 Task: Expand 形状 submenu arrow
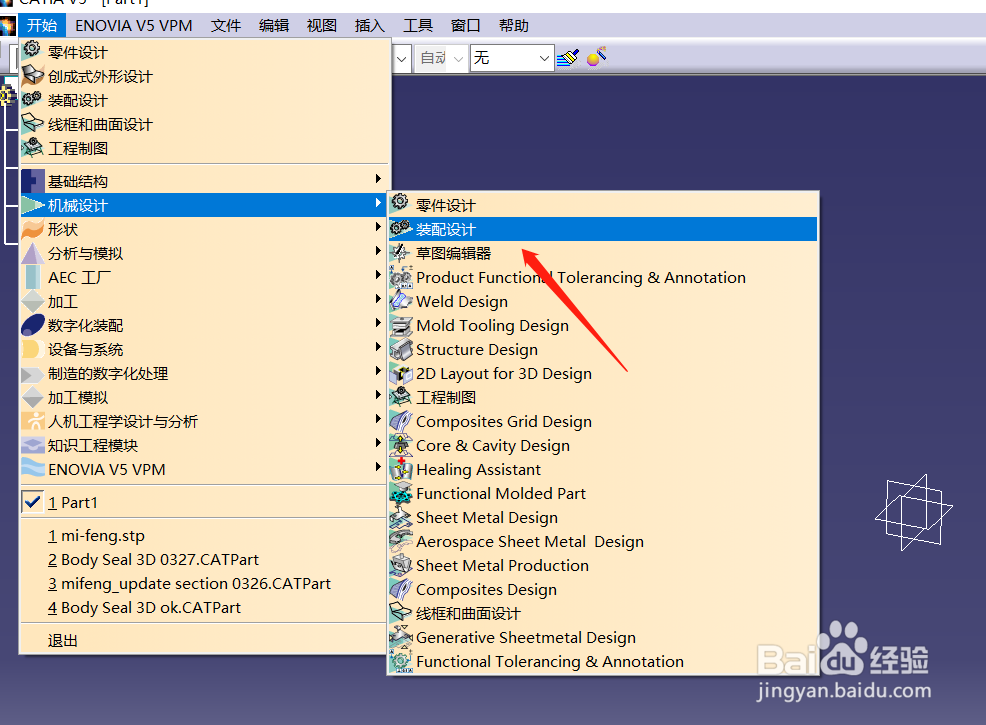tap(378, 227)
